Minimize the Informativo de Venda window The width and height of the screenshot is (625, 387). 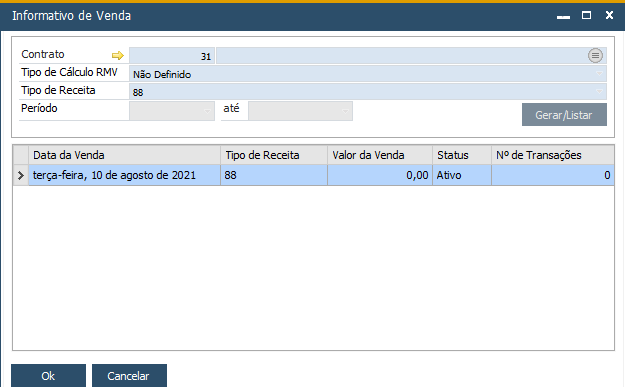(563, 16)
